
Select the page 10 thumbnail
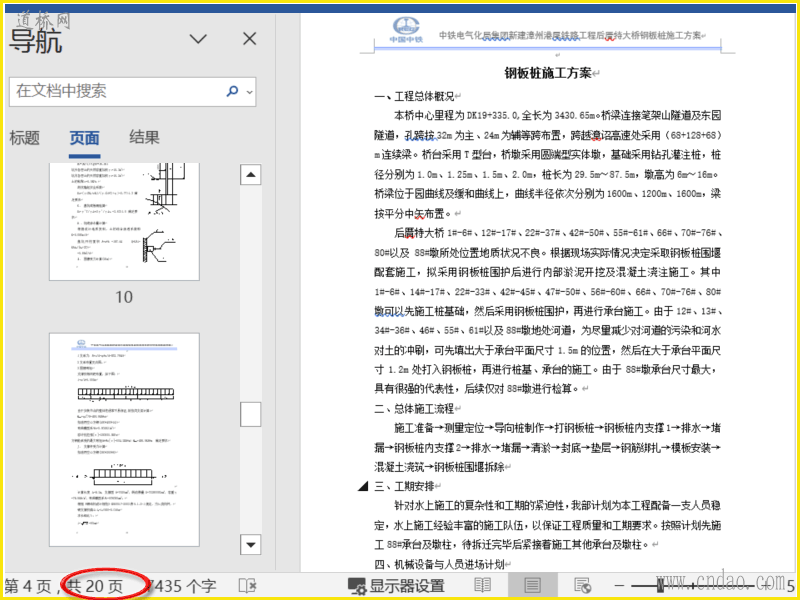coord(124,221)
